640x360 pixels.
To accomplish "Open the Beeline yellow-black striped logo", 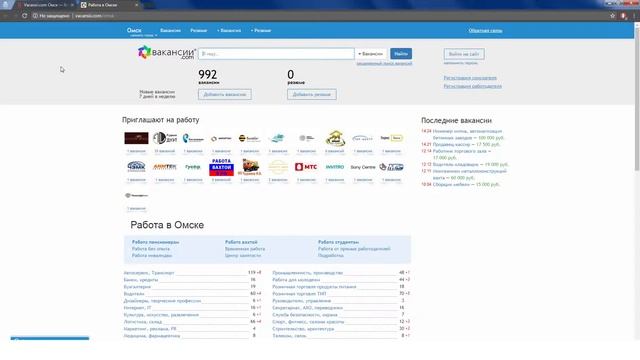I will point(249,138).
